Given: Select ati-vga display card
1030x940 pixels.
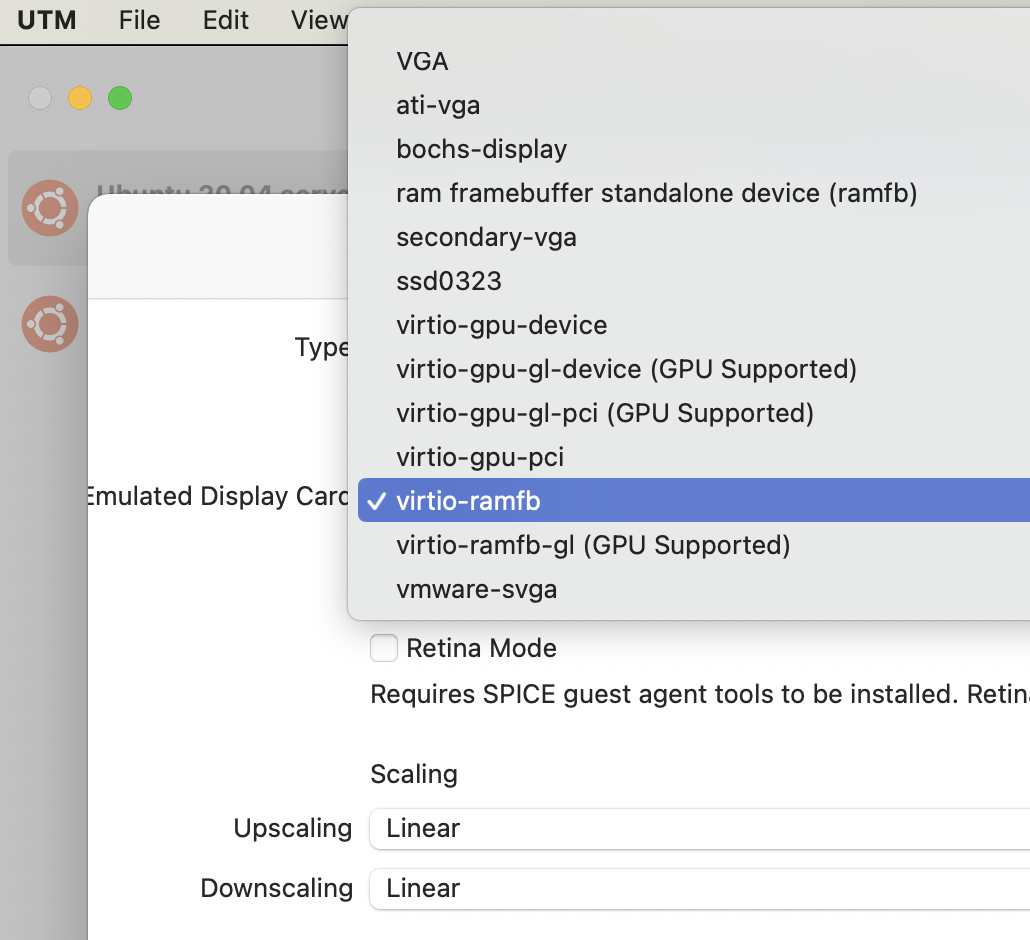Looking at the screenshot, I should (438, 105).
